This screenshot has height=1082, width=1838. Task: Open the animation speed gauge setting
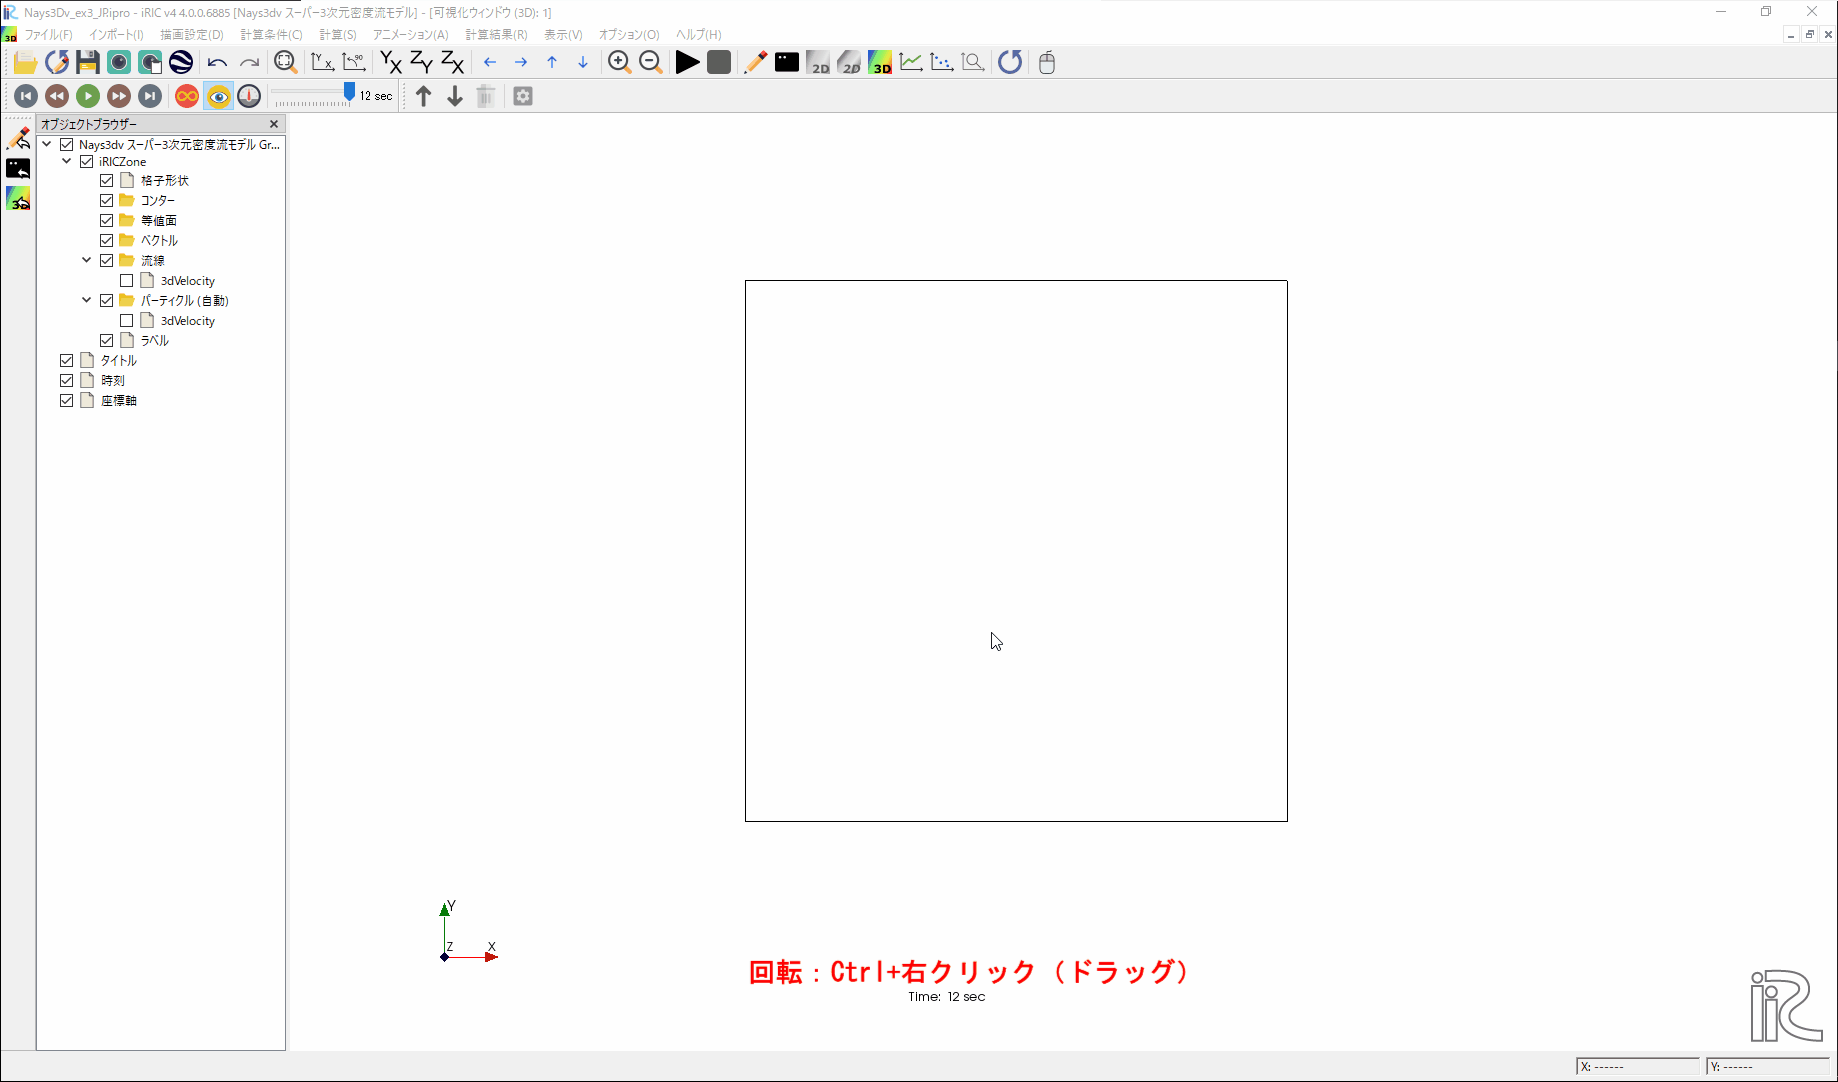point(249,96)
